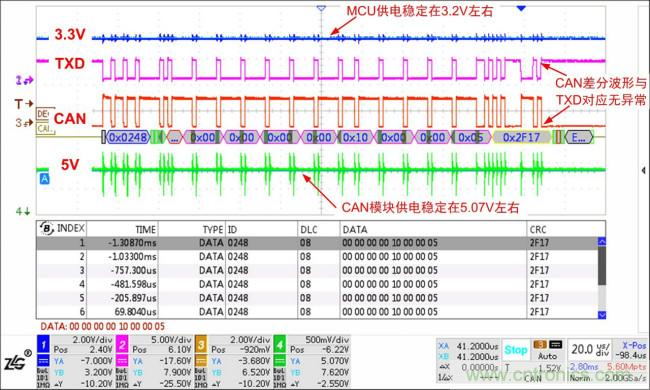Image resolution: width=650 pixels, height=390 pixels.
Task: Click the XA 41.2000us cursor readout
Action: pos(468,346)
